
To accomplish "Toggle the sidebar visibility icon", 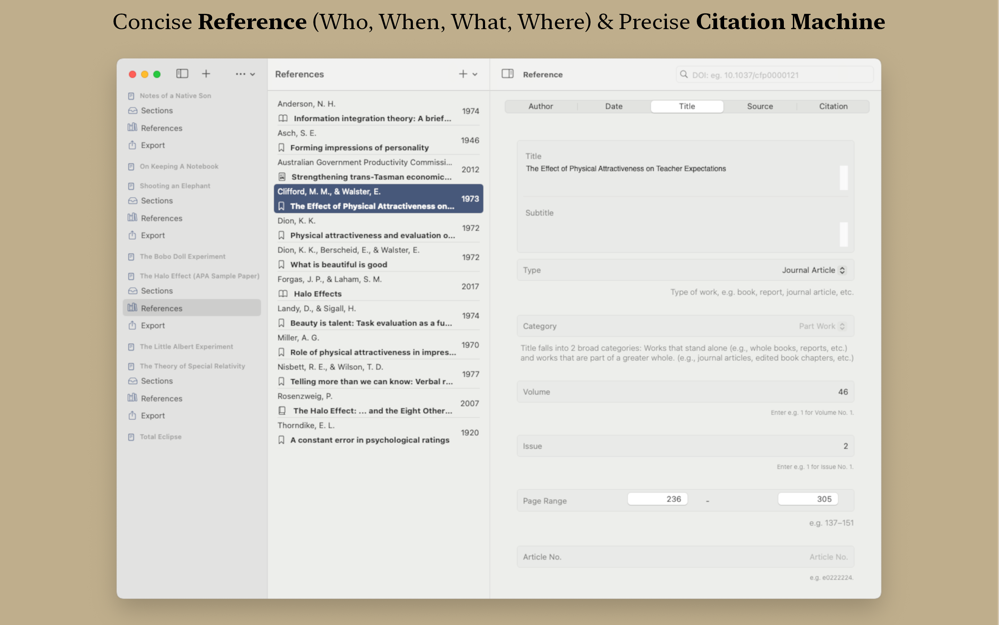I will point(182,74).
